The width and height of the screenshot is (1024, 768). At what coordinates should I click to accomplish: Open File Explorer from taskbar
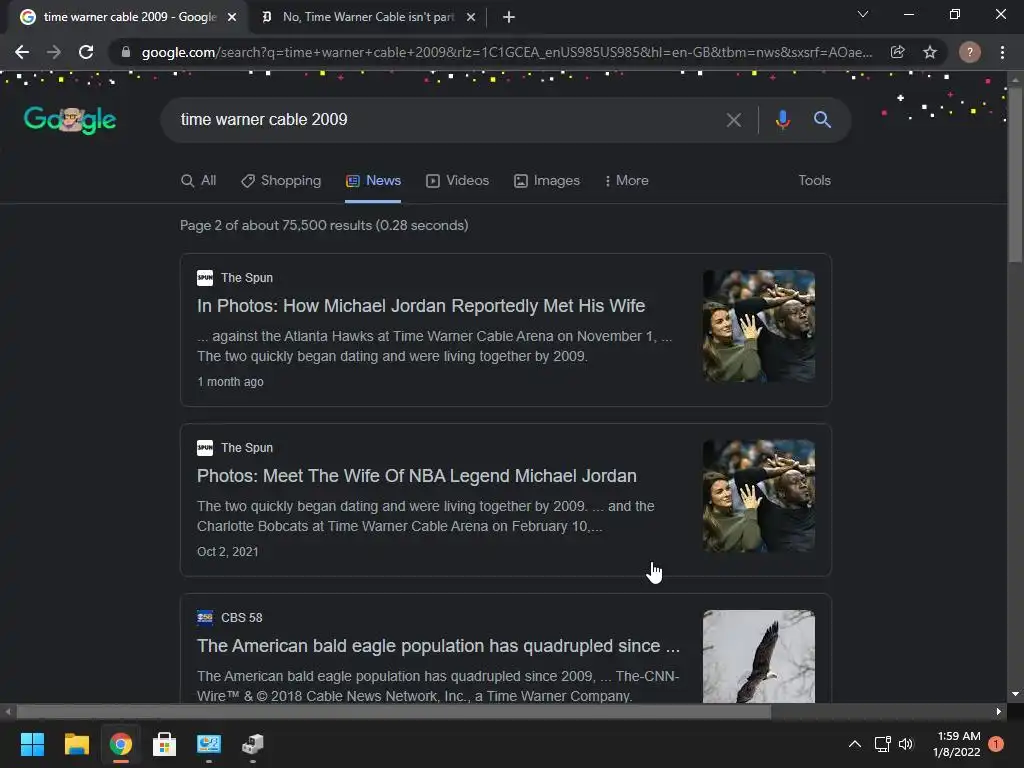click(76, 744)
